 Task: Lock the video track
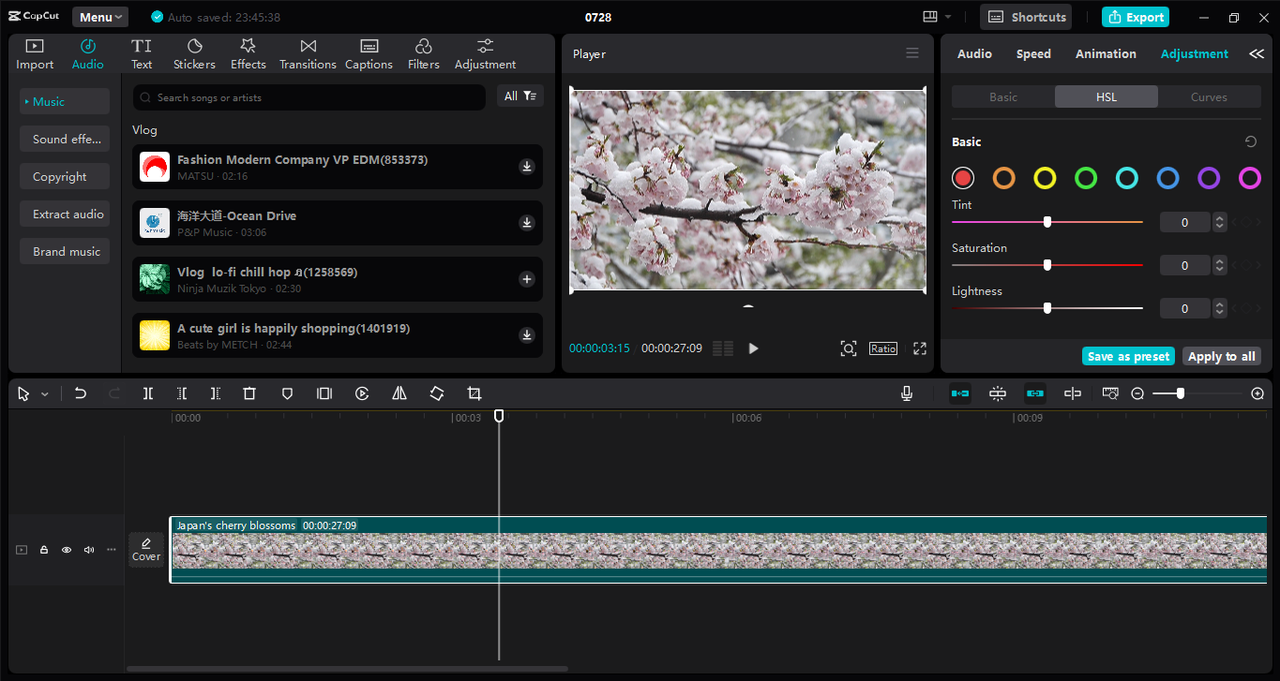pyautogui.click(x=44, y=550)
